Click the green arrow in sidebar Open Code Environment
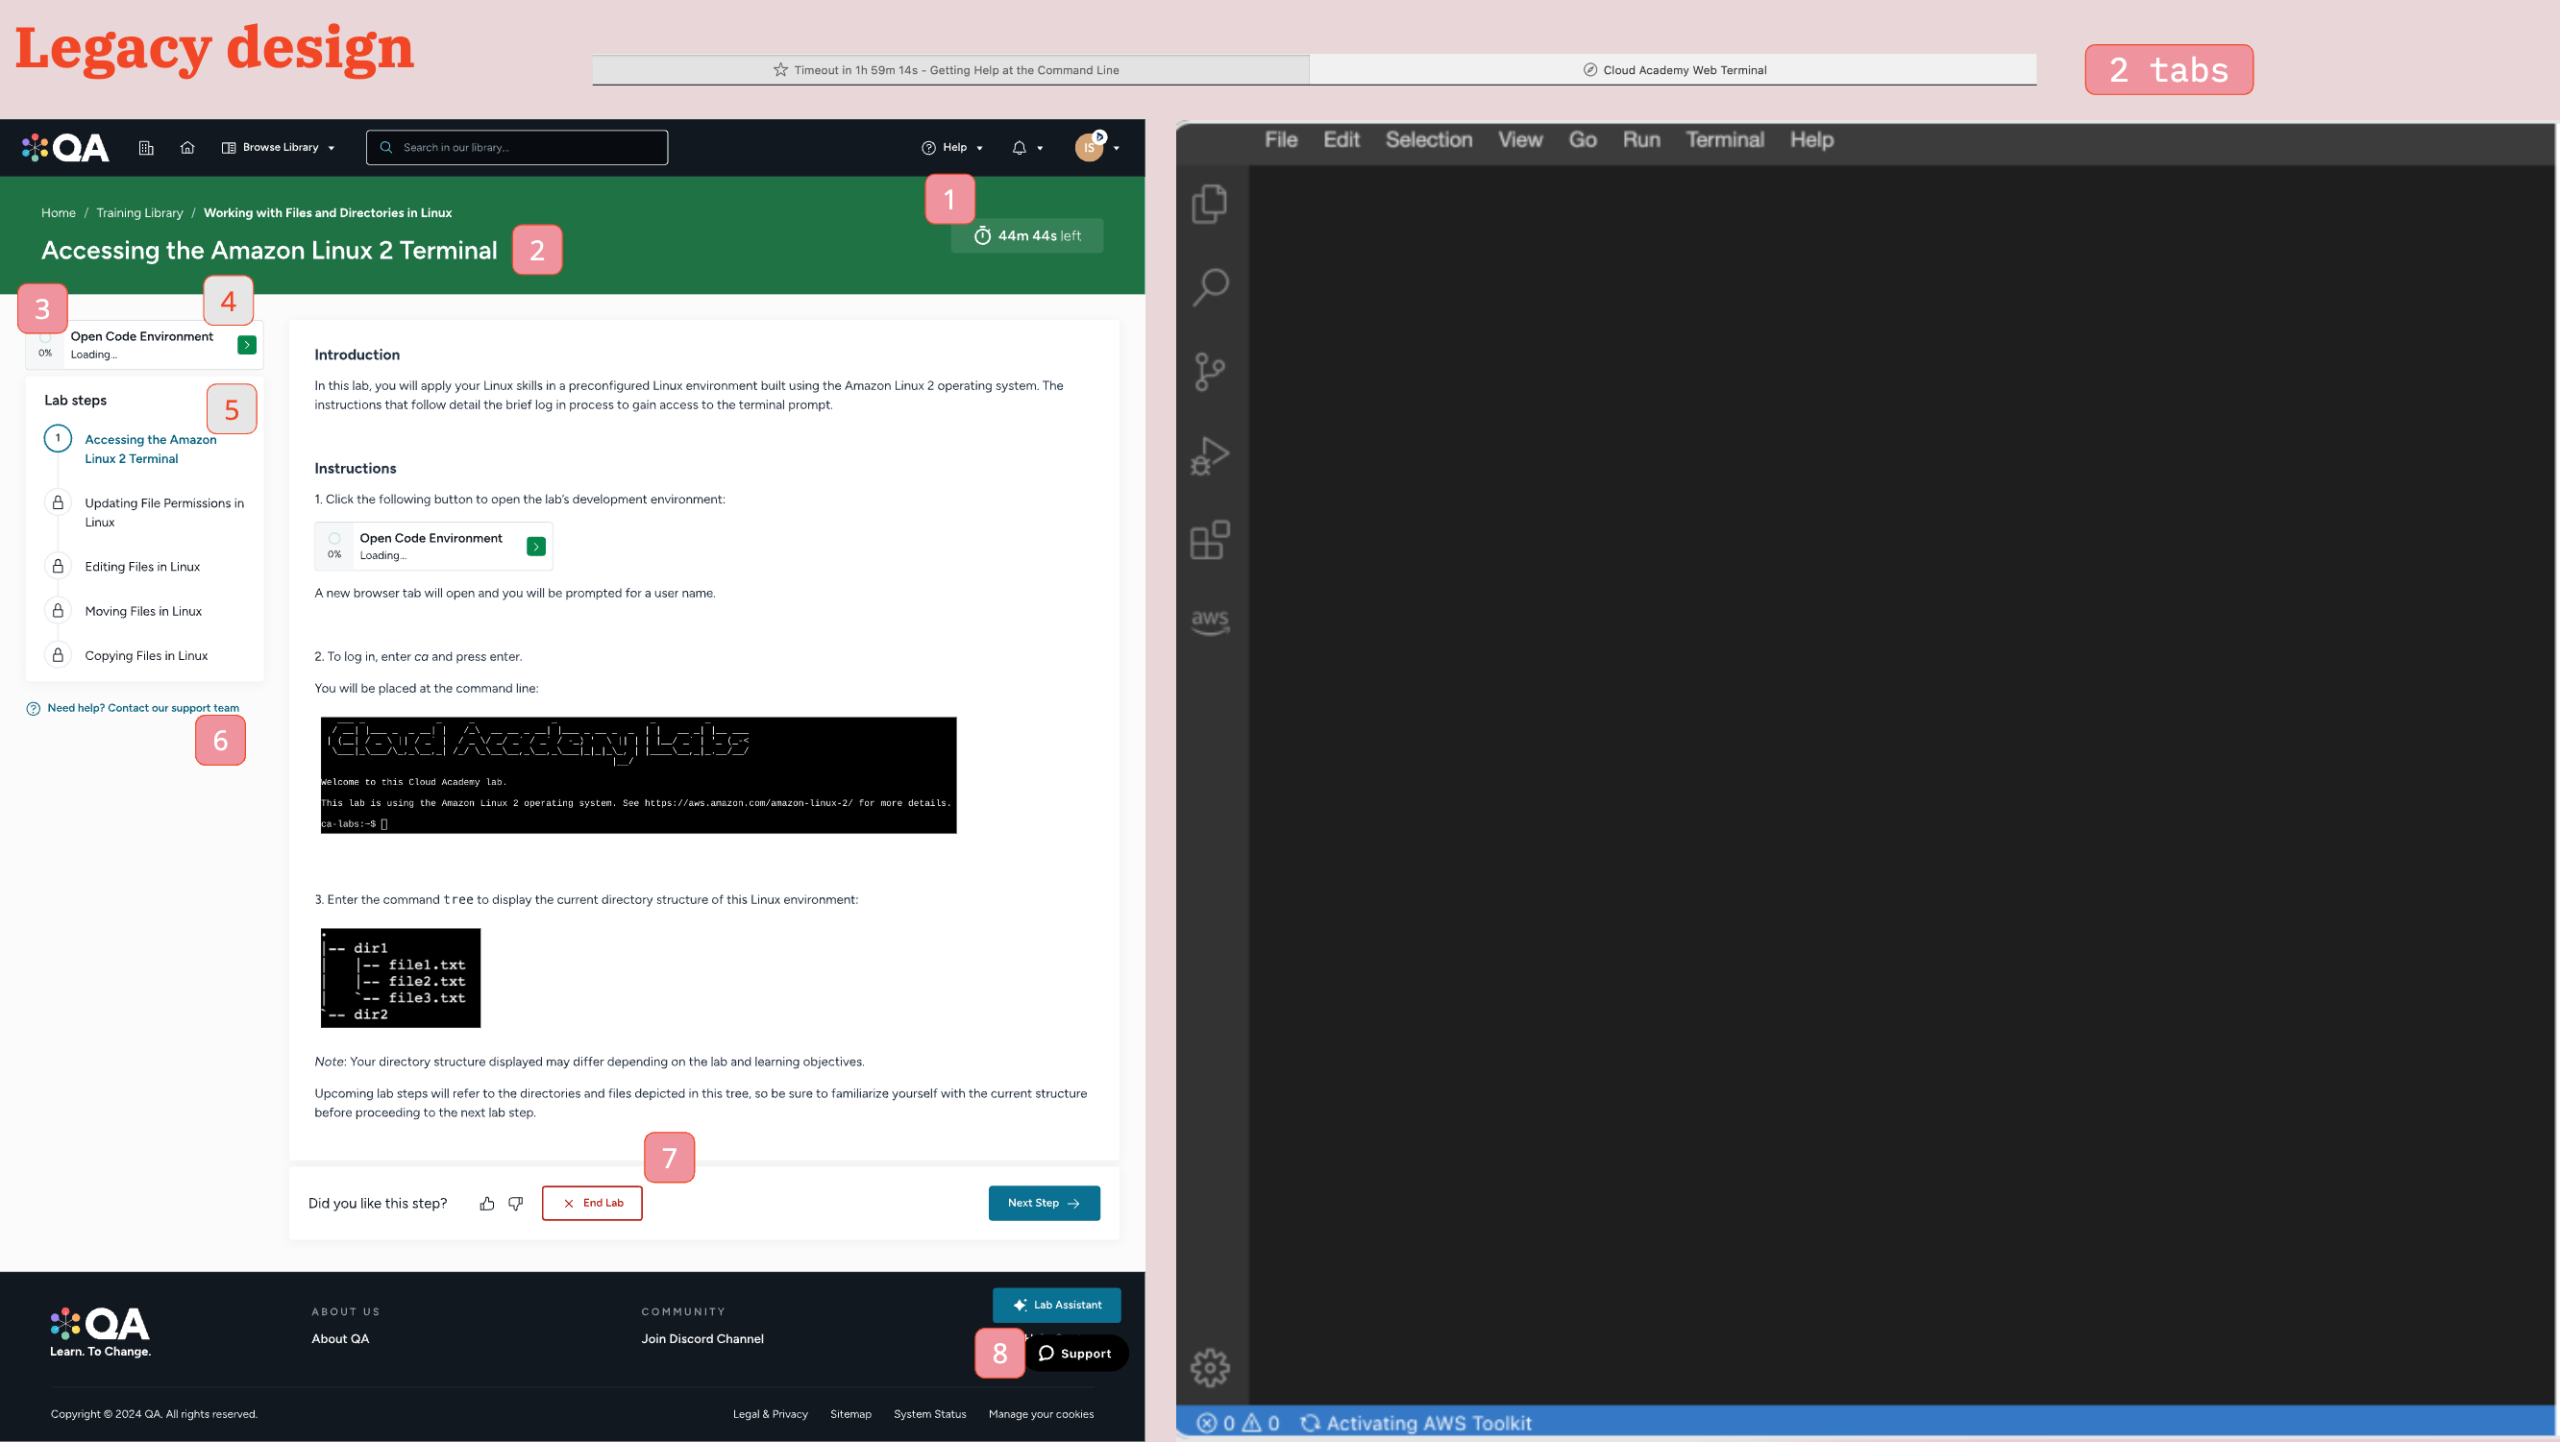The height and width of the screenshot is (1442, 2560). coord(247,345)
